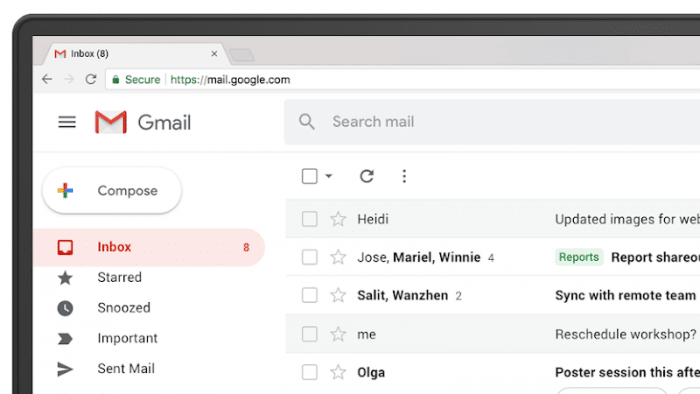This screenshot has width=700, height=394.
Task: Star the email from Olga
Action: (338, 372)
